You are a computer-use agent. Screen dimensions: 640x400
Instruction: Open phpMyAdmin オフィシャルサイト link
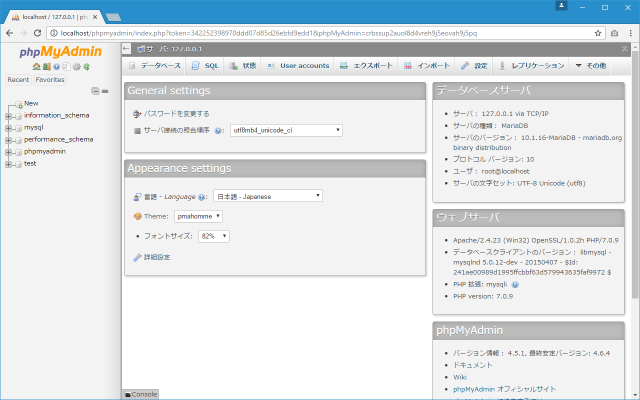click(x=504, y=389)
